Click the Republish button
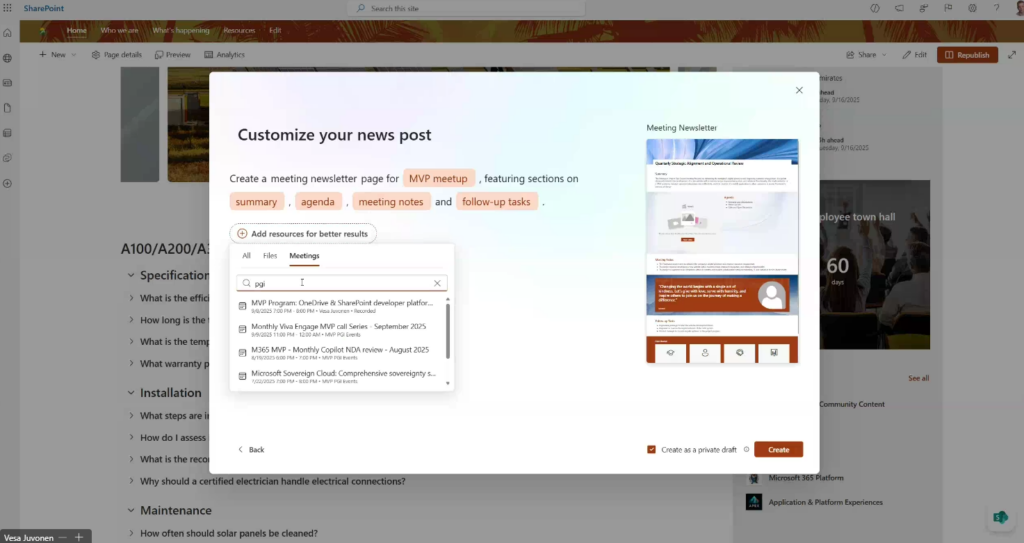Viewport: 1024px width, 543px height. (x=967, y=55)
